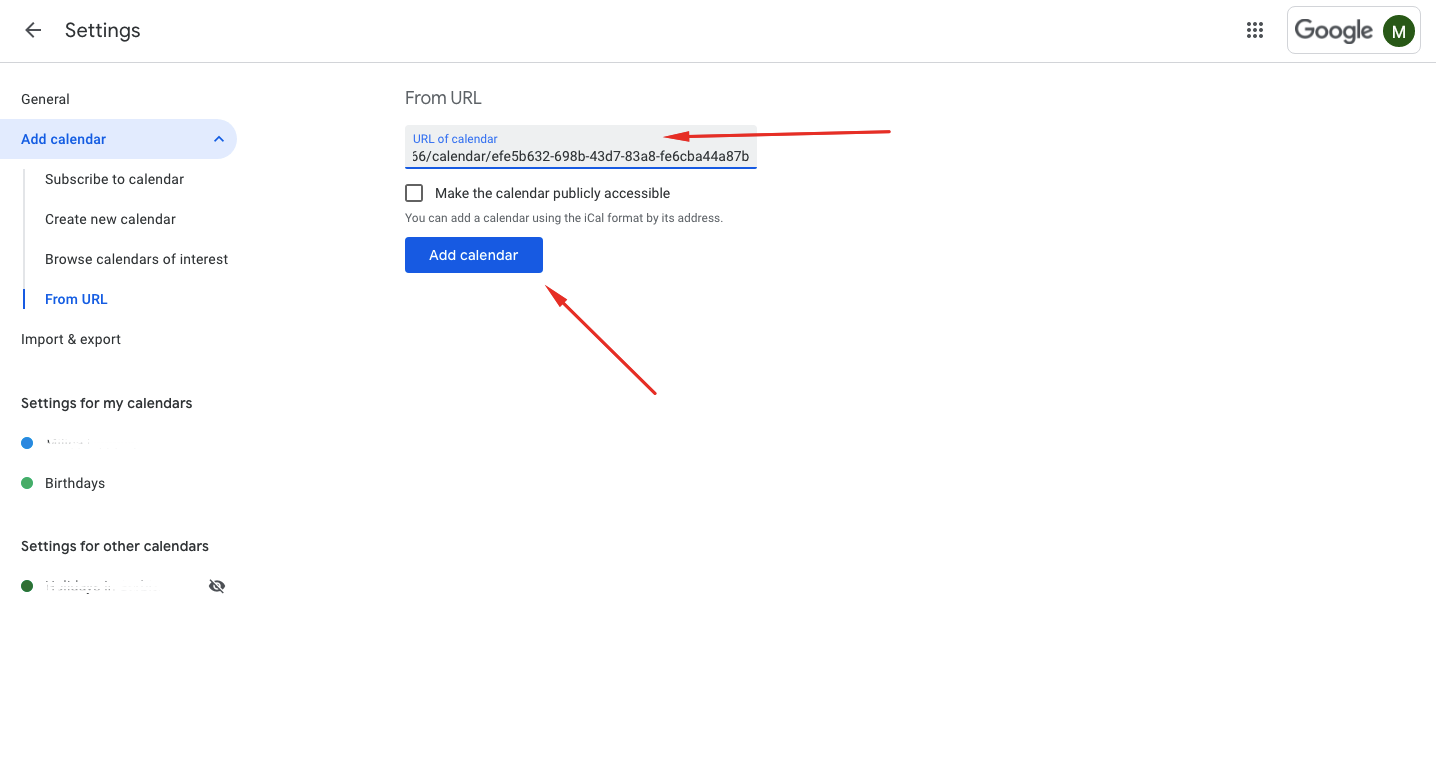Image resolution: width=1436 pixels, height=761 pixels.
Task: Open settings for the first personal calendar
Action: tap(70, 443)
